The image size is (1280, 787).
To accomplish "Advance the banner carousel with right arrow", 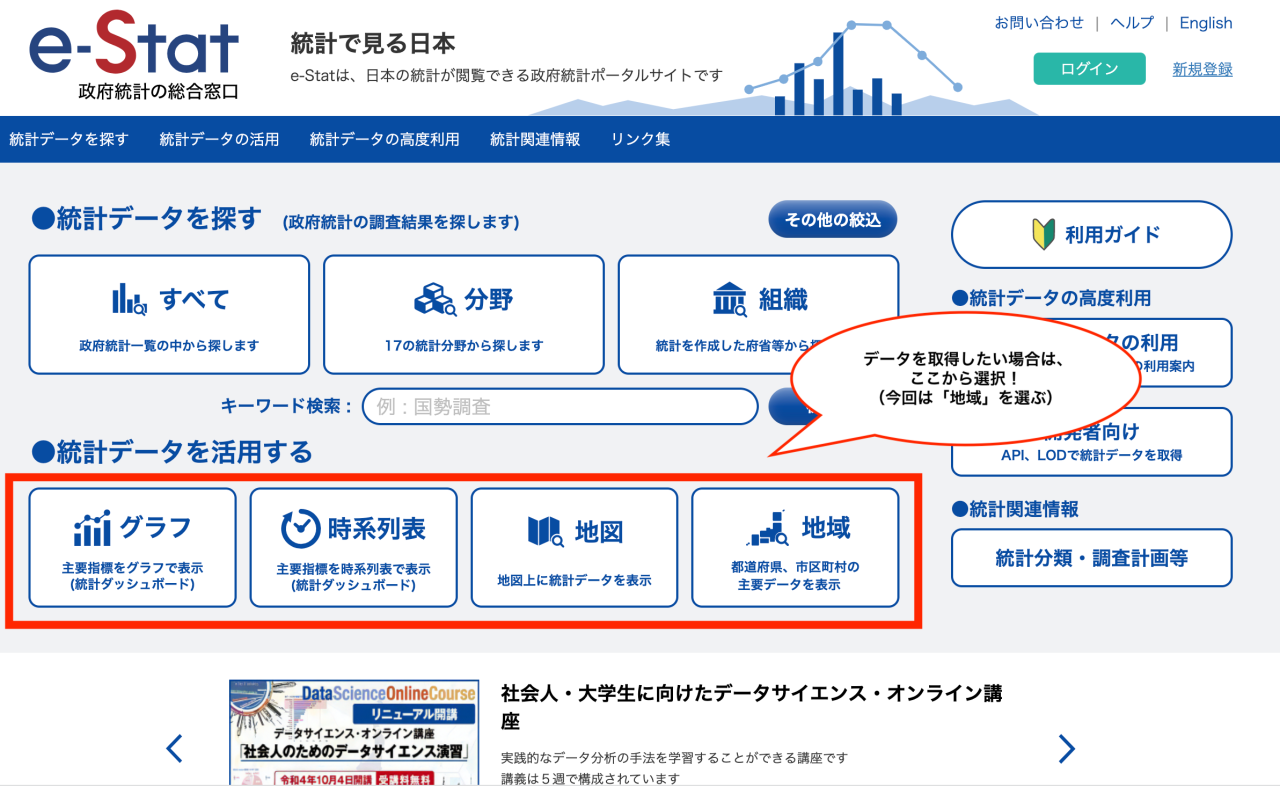I will (1066, 748).
